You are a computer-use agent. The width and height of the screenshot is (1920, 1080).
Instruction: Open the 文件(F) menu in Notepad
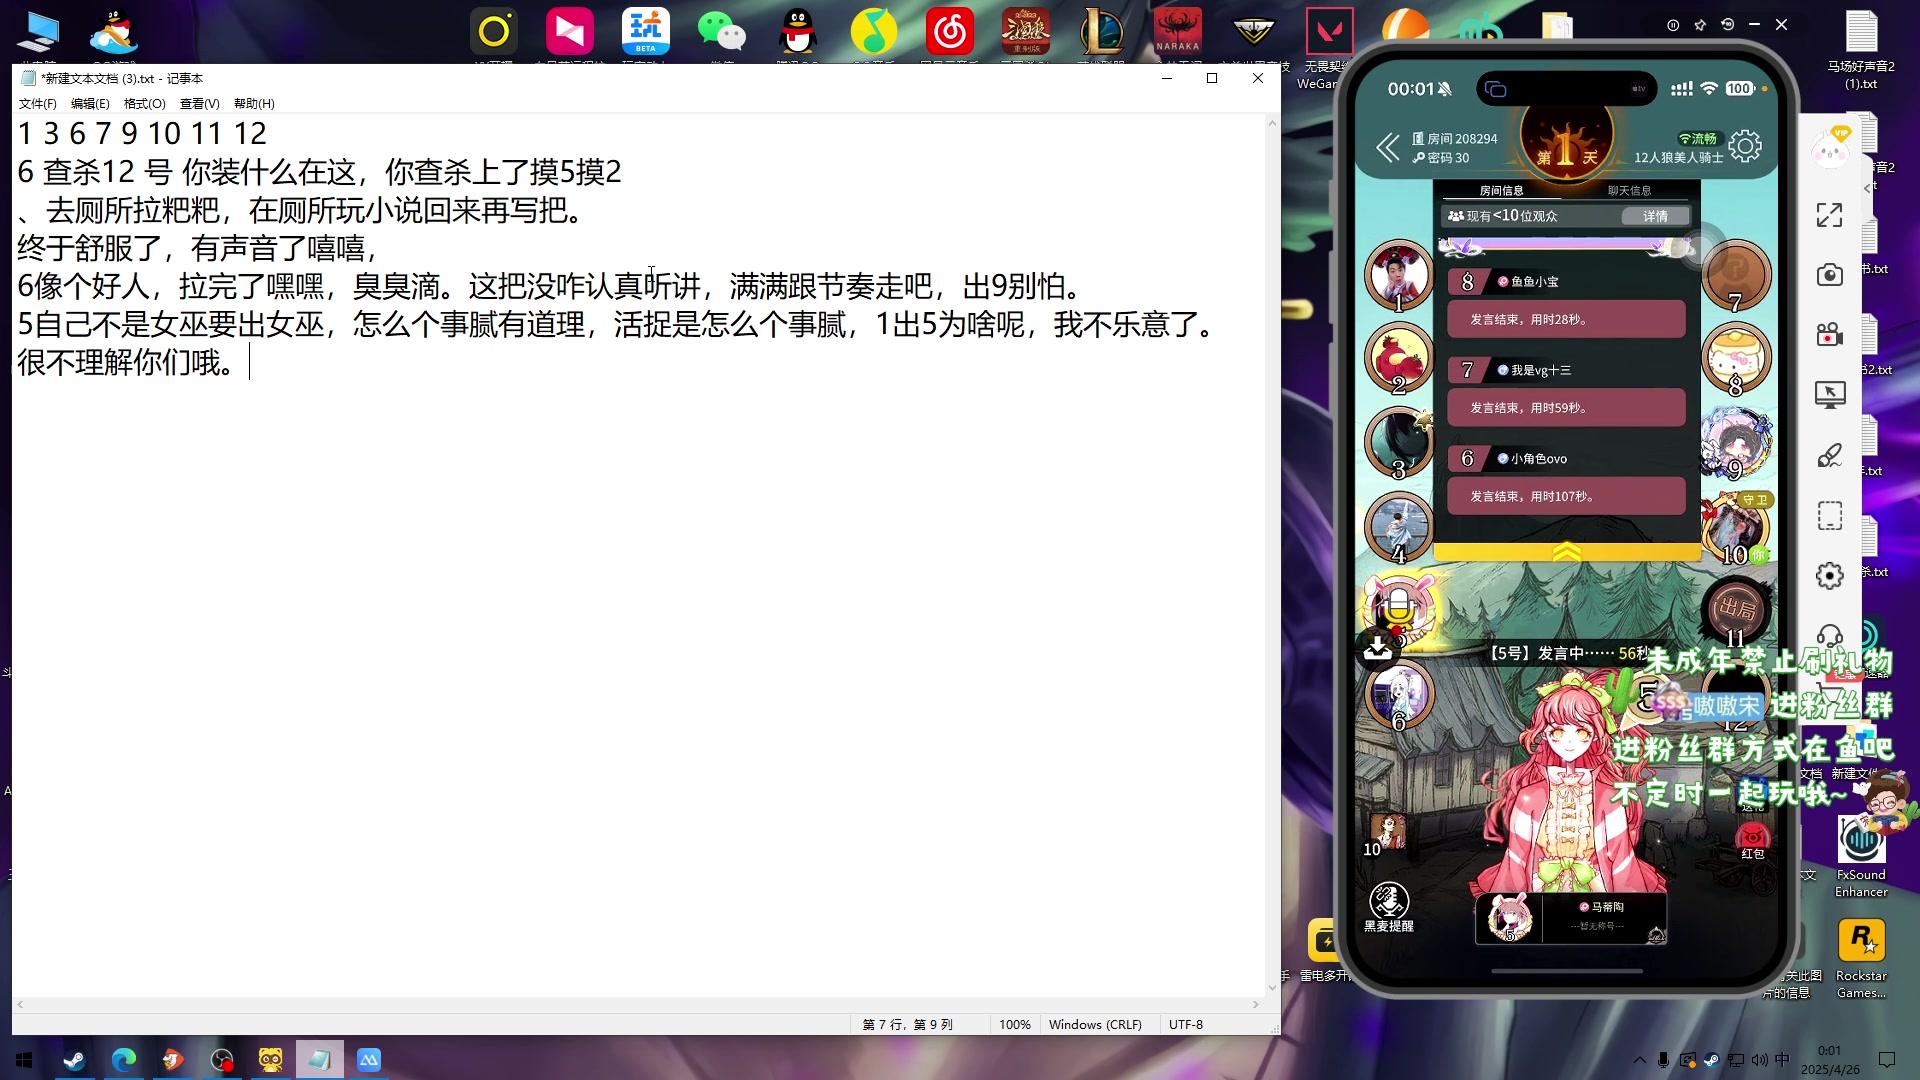[x=37, y=104]
